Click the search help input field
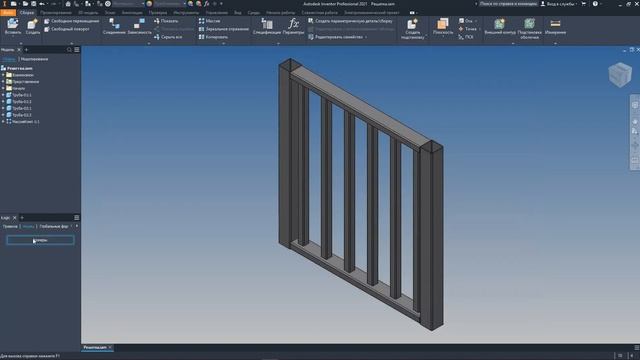Viewport: 640px width, 360px height. click(x=508, y=4)
